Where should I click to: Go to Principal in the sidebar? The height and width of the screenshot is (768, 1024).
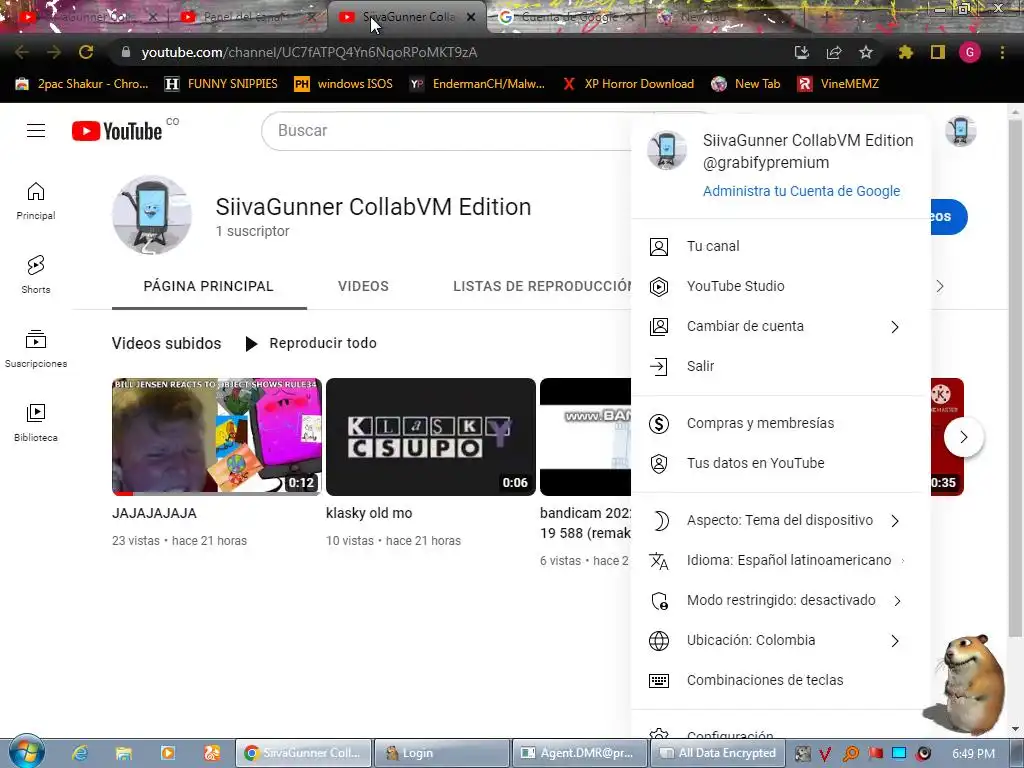click(x=36, y=200)
